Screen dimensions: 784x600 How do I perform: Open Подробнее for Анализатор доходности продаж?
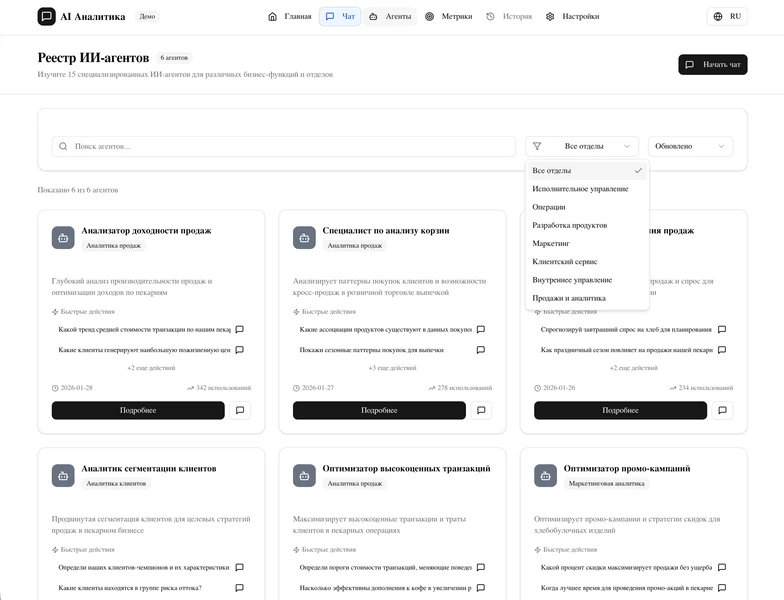[x=138, y=410]
